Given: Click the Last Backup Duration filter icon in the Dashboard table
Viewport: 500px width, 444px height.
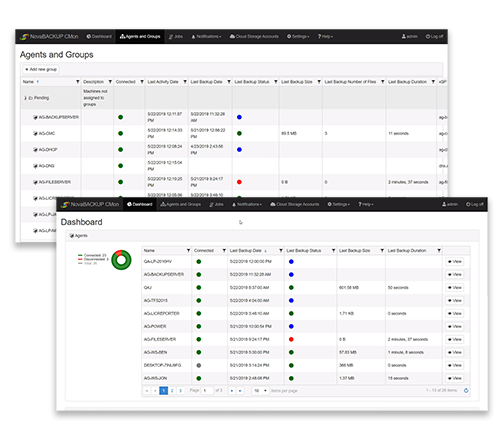Looking at the screenshot, I should (439, 250).
